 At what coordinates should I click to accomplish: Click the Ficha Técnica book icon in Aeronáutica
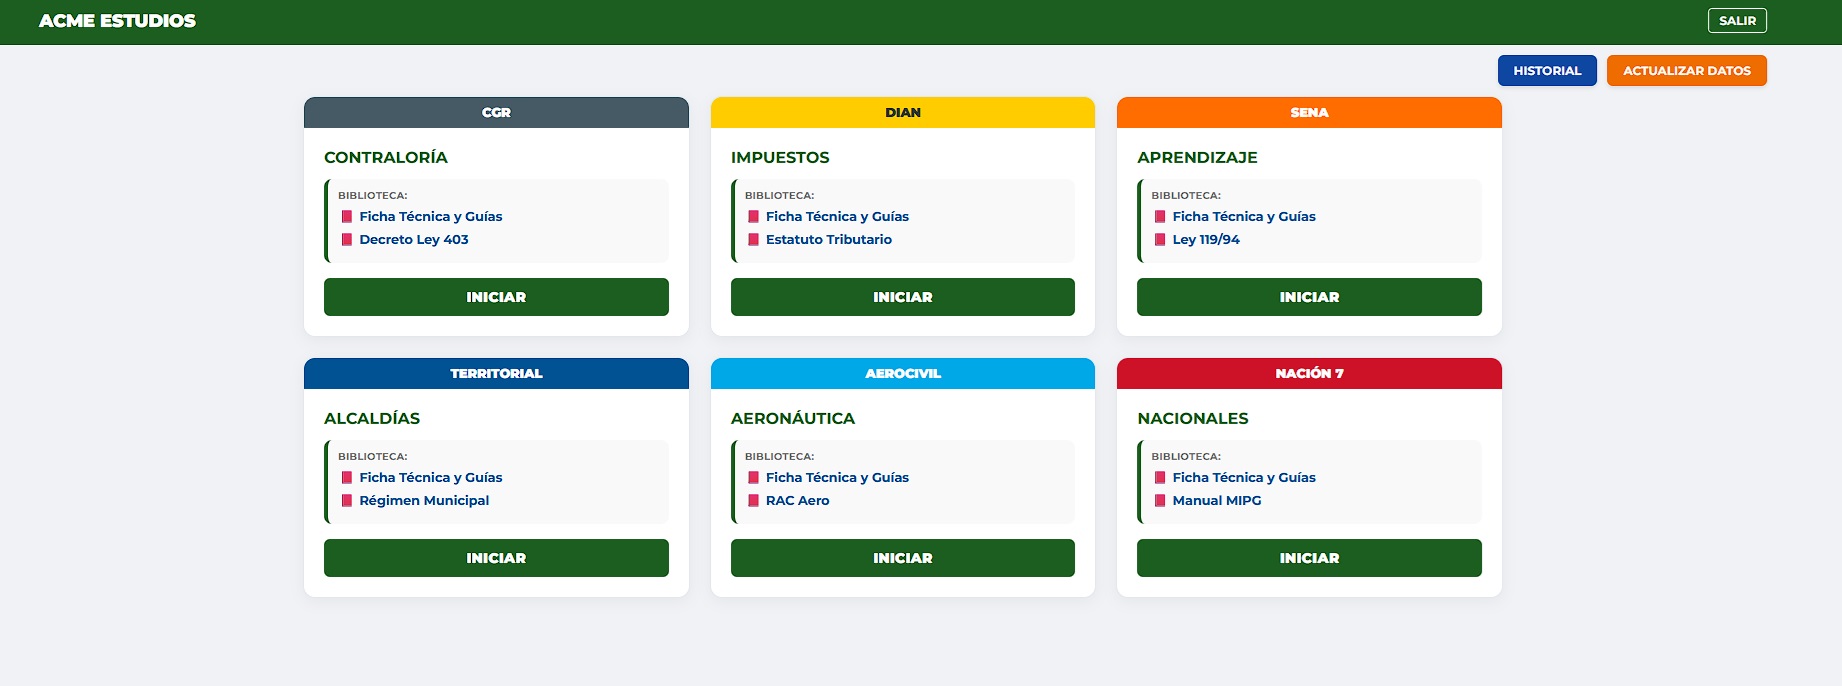click(753, 478)
